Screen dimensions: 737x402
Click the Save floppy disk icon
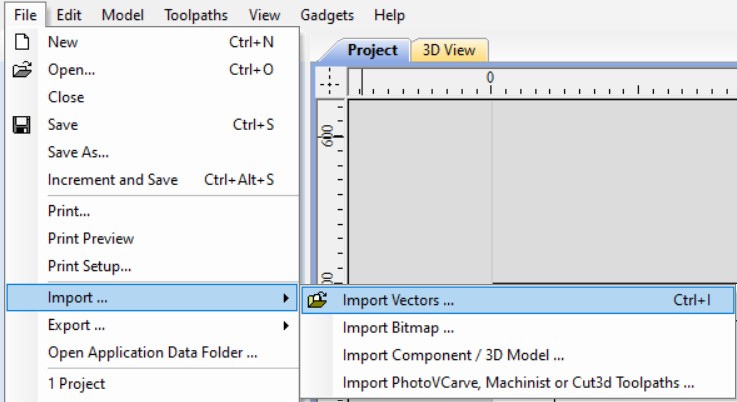tap(21, 125)
